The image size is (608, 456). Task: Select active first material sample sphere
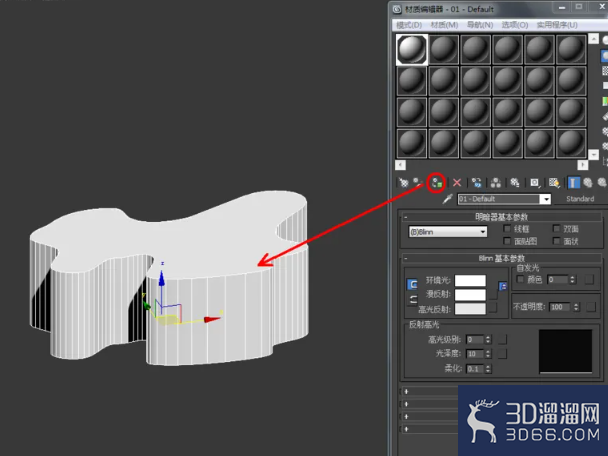(x=412, y=49)
